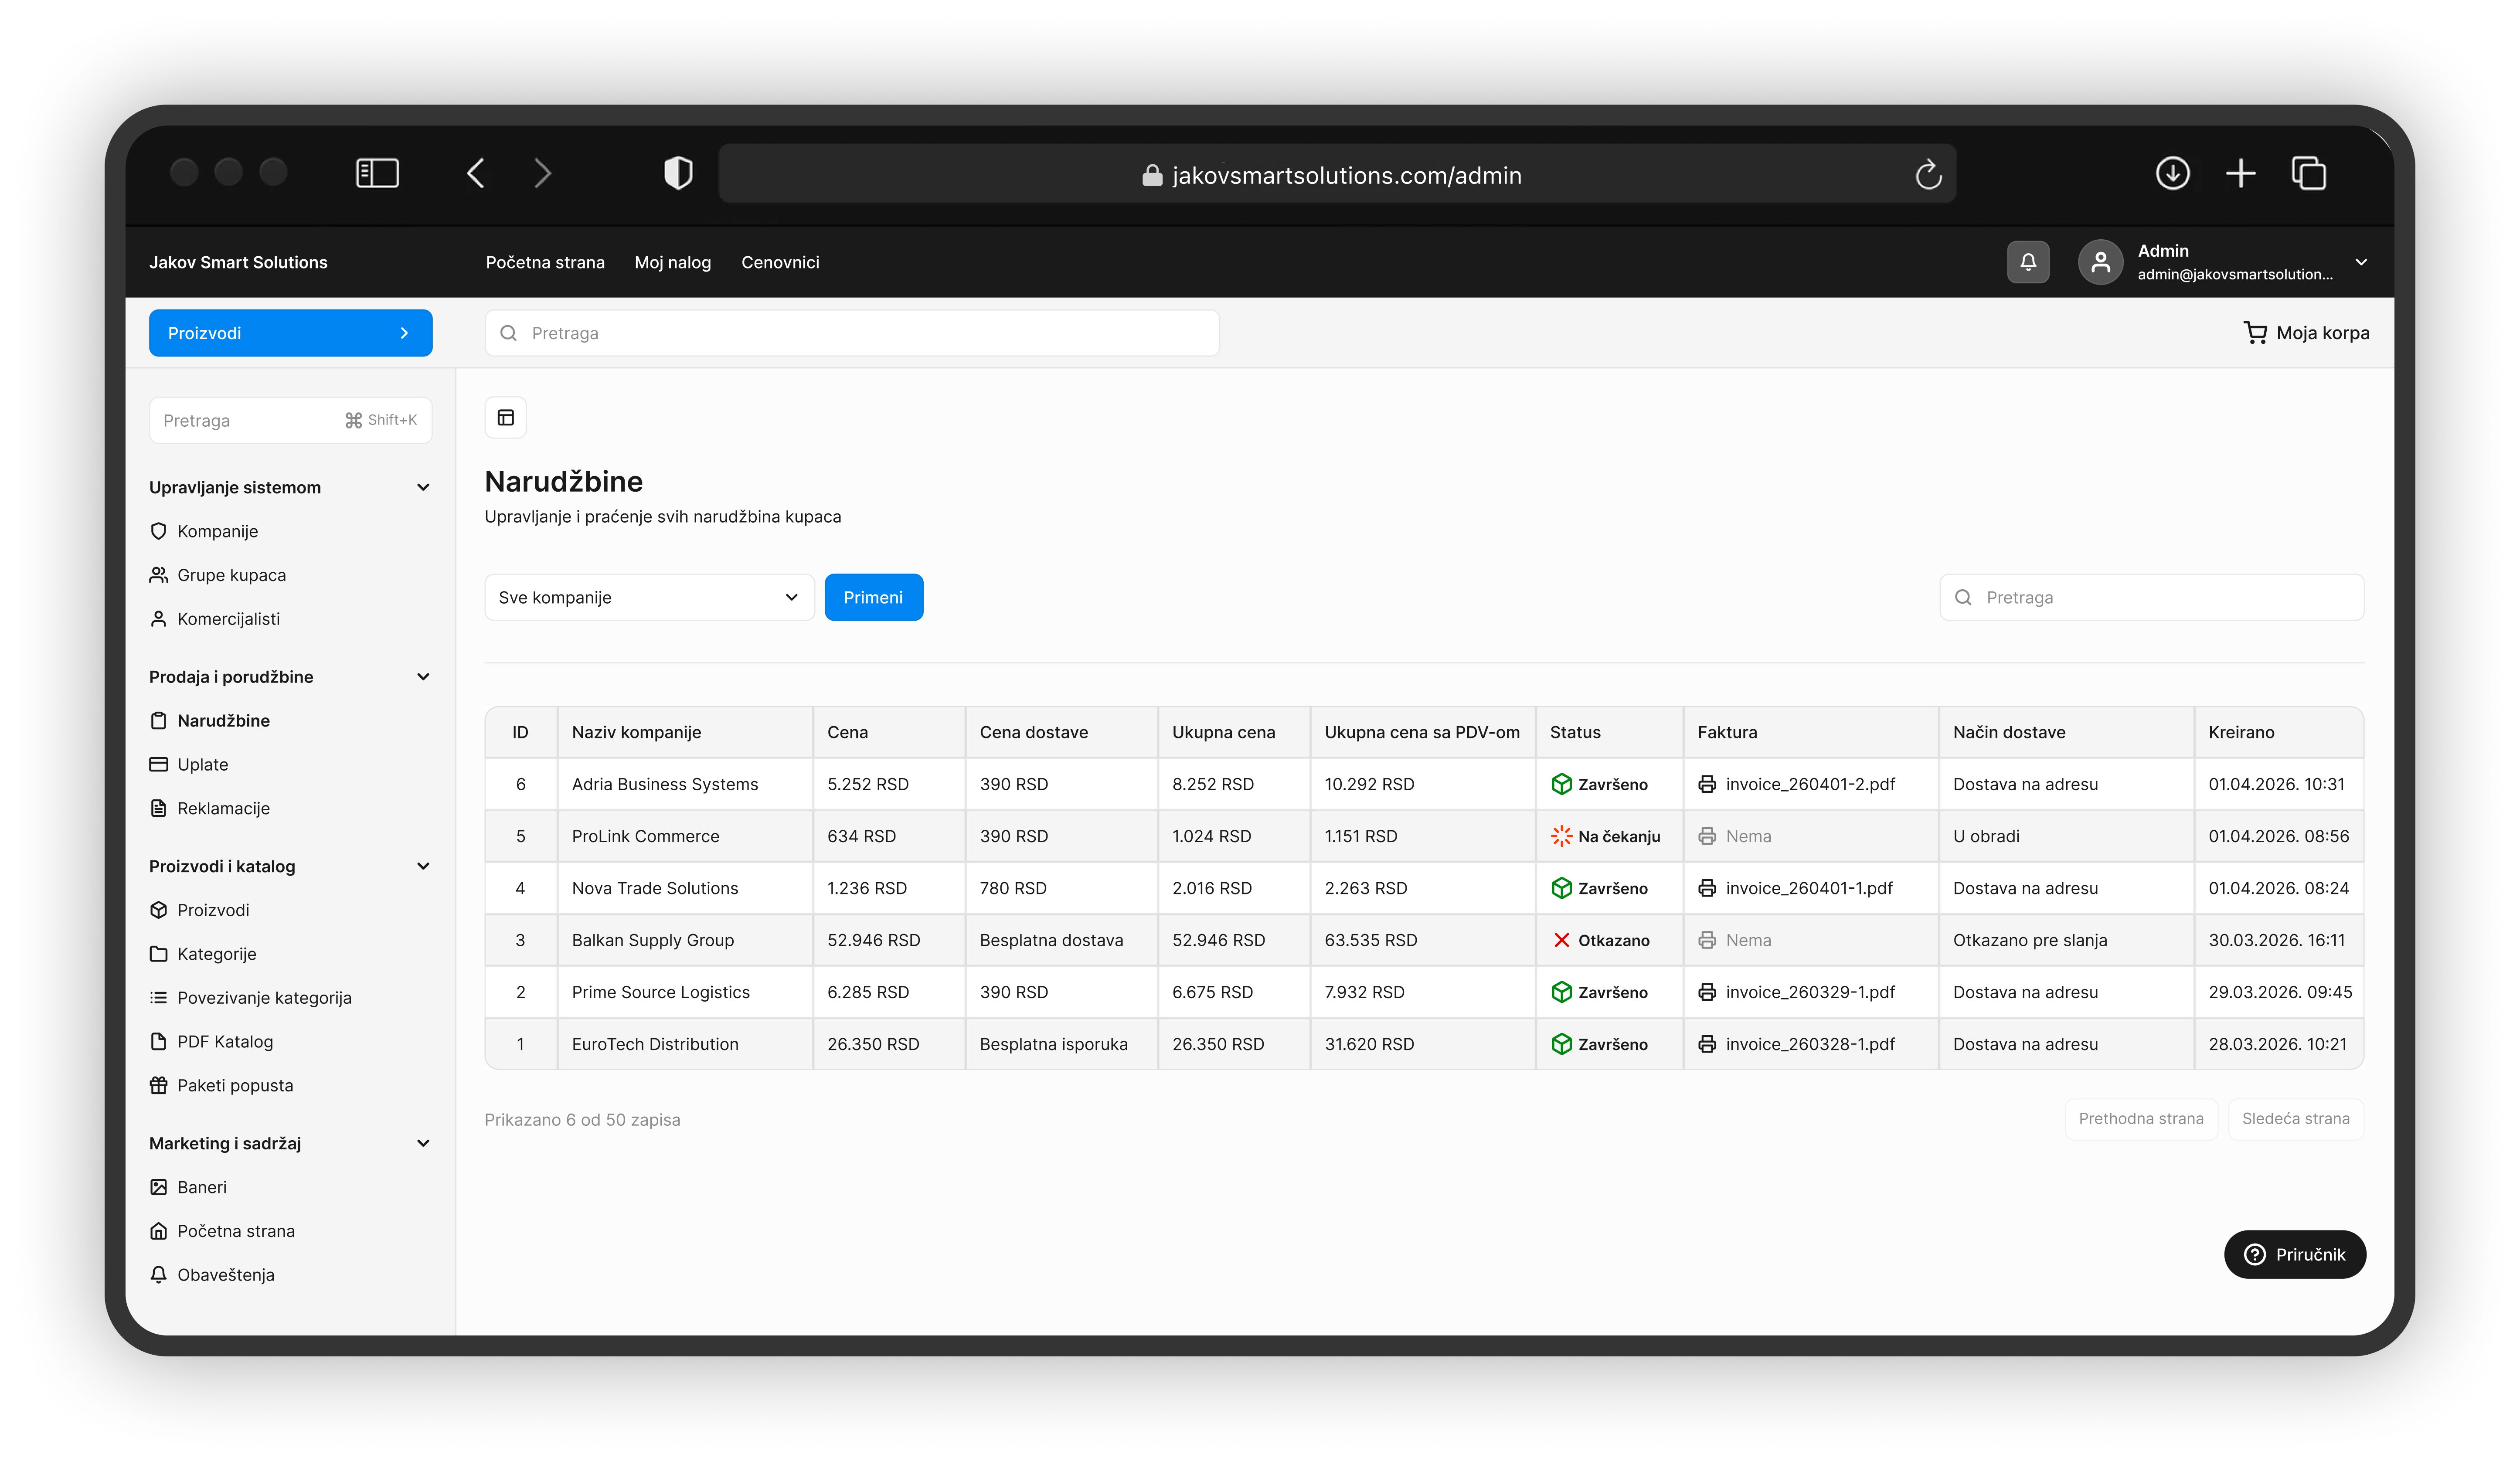The height and width of the screenshot is (1461, 2520).
Task: Open Cenovnici in top navigation
Action: (x=780, y=262)
